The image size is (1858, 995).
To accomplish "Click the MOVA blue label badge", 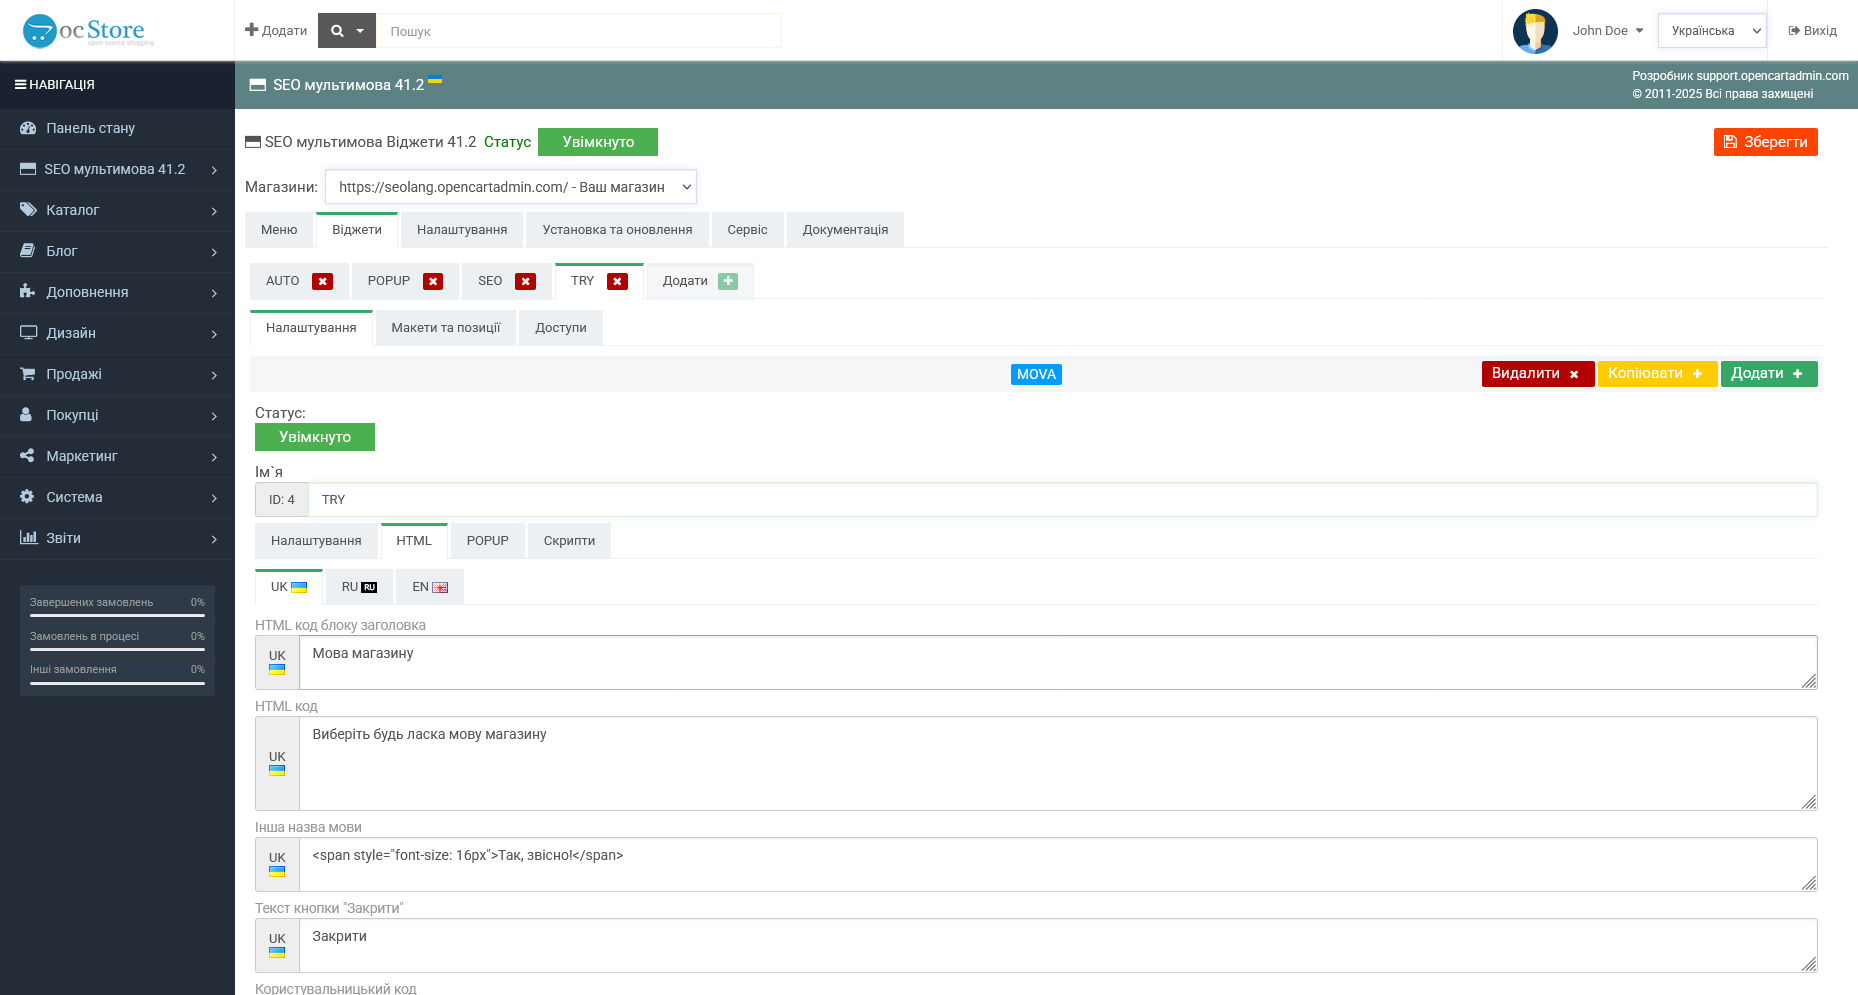I will coord(1036,374).
